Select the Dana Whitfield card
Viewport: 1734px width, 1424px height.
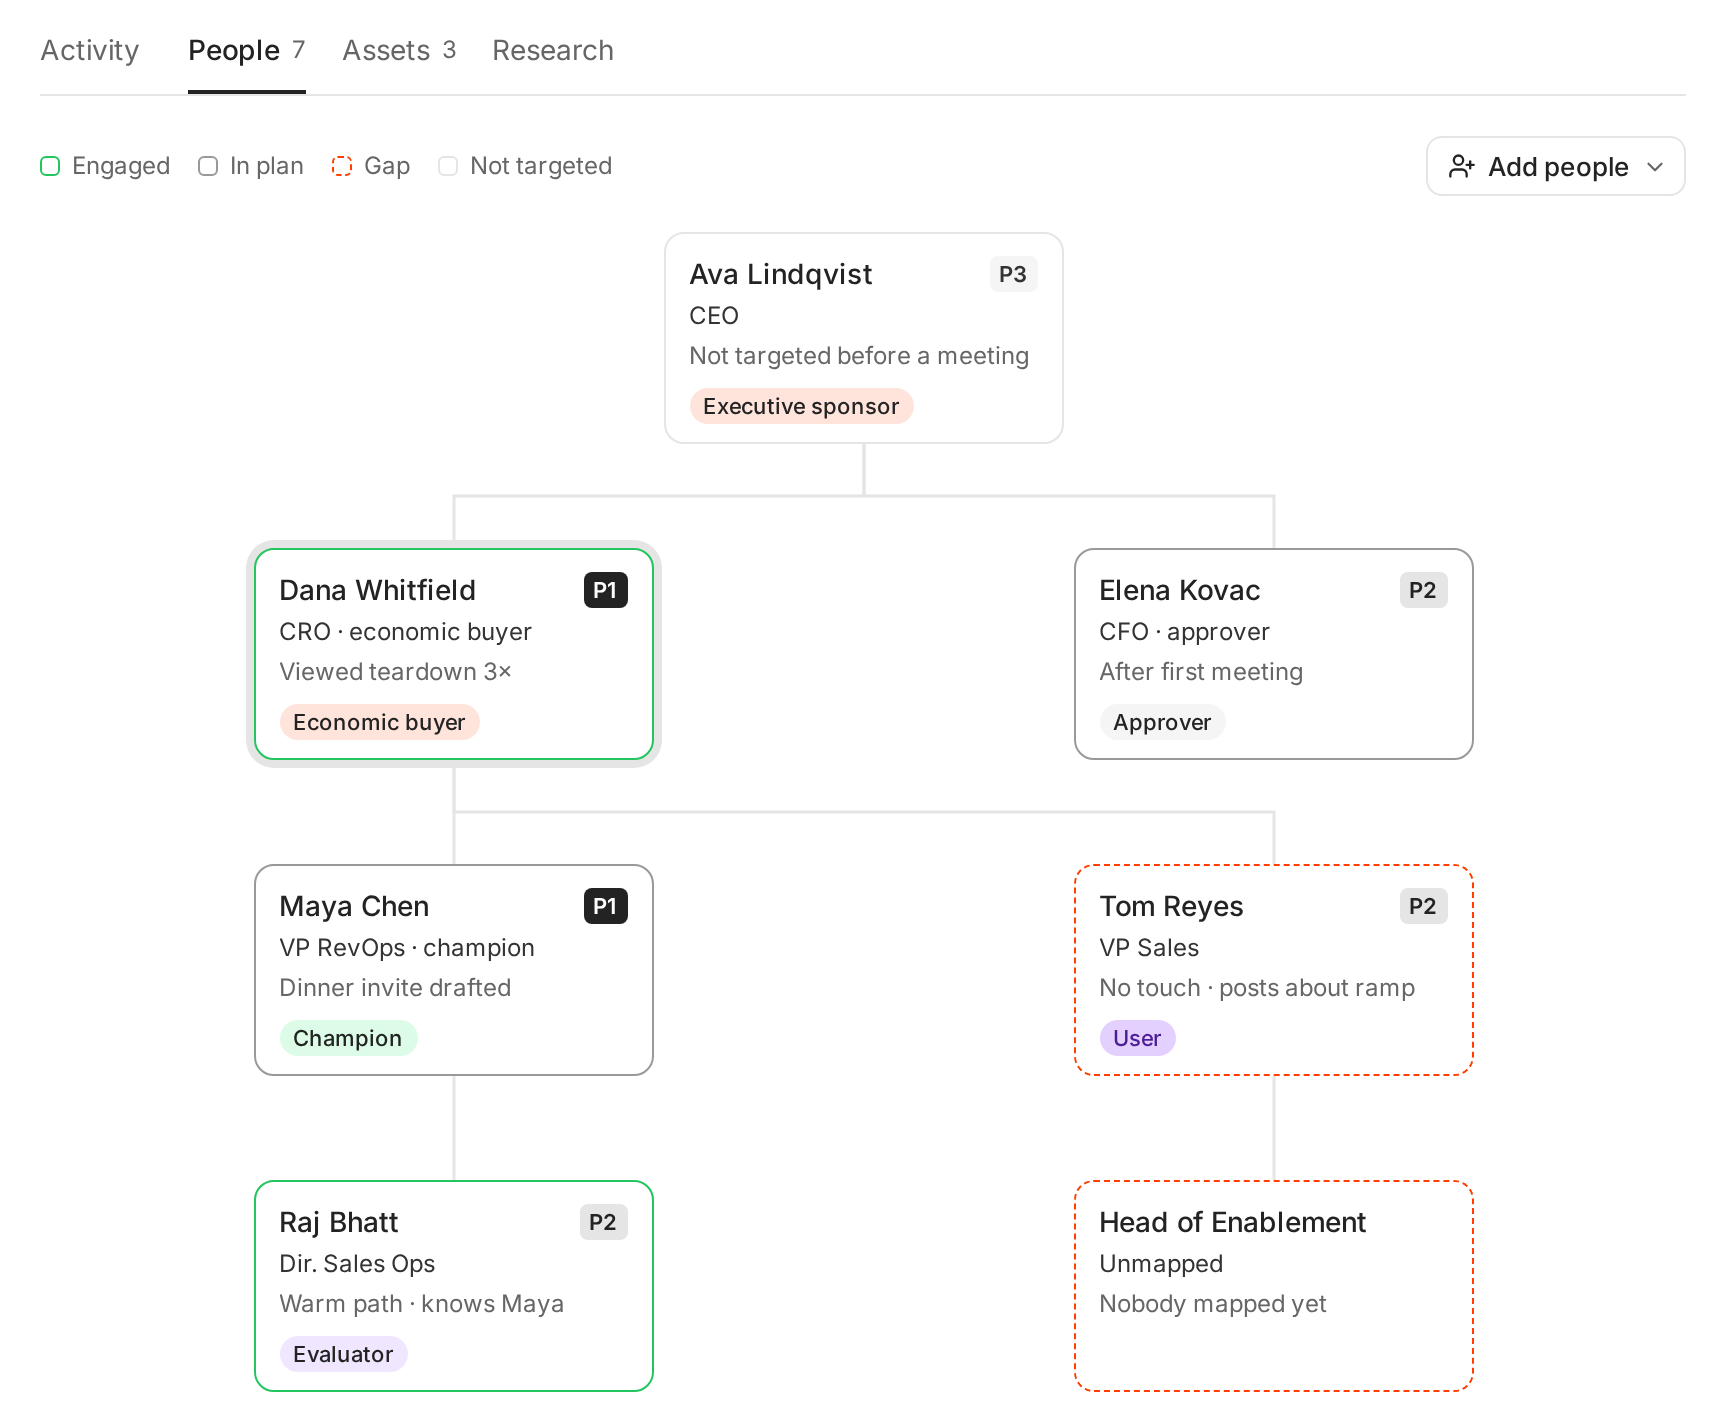(454, 654)
